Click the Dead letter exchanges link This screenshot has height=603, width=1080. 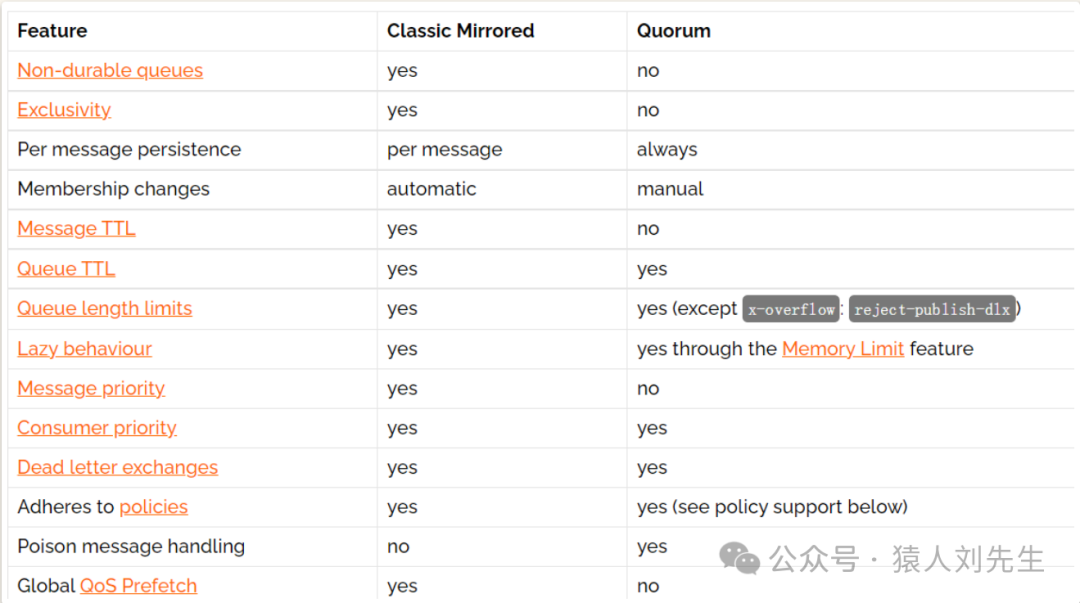[x=117, y=467]
